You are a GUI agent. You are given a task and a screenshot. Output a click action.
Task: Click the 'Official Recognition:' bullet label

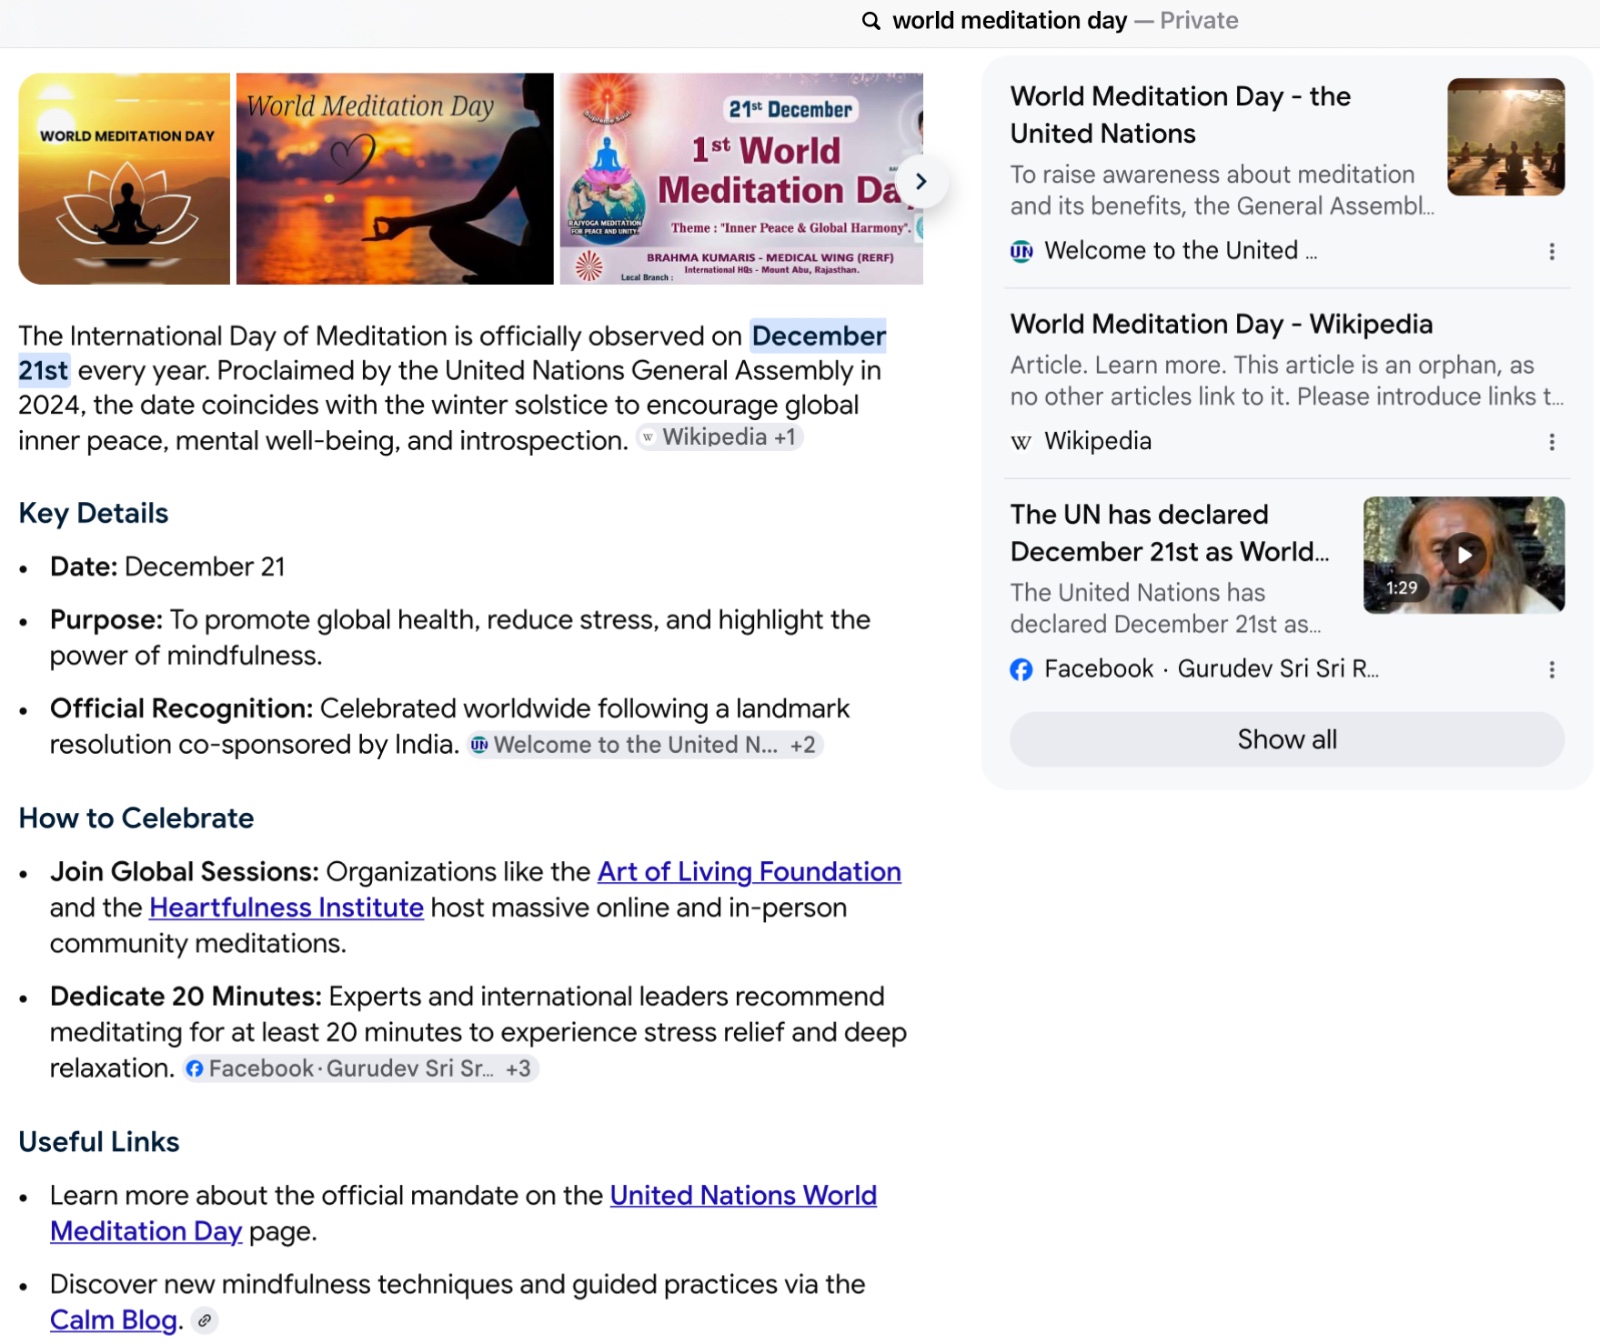[182, 709]
